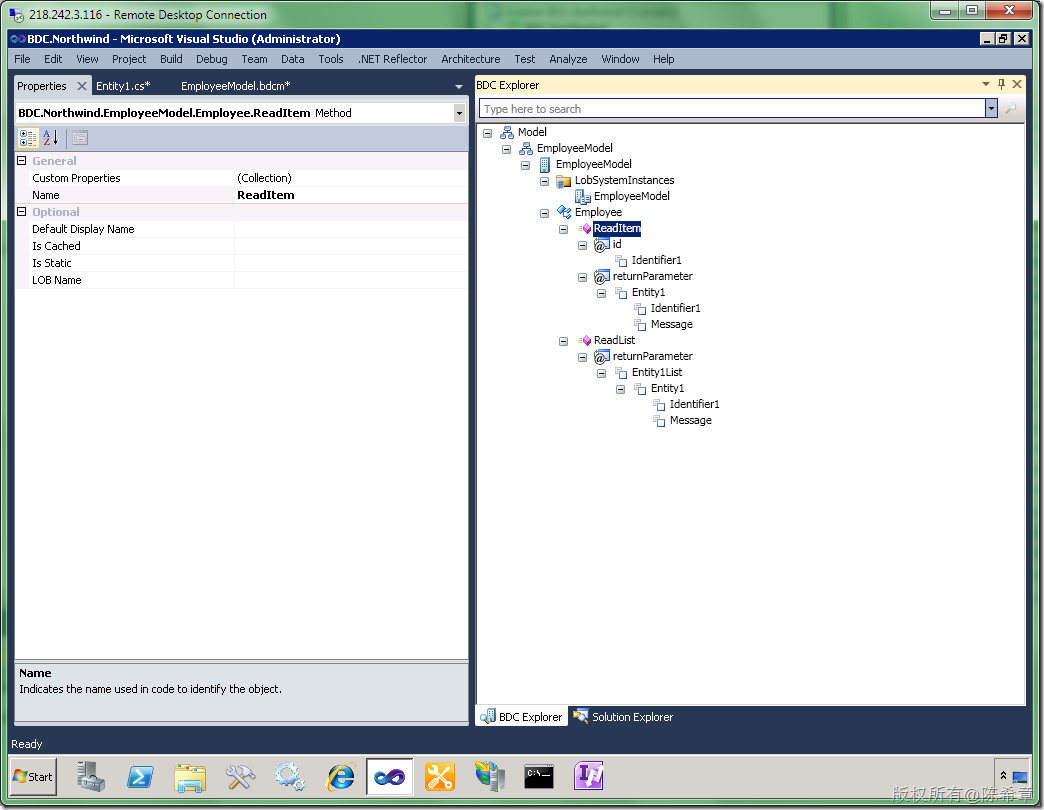
Task: Open Internet Explorer from the taskbar
Action: coord(340,777)
